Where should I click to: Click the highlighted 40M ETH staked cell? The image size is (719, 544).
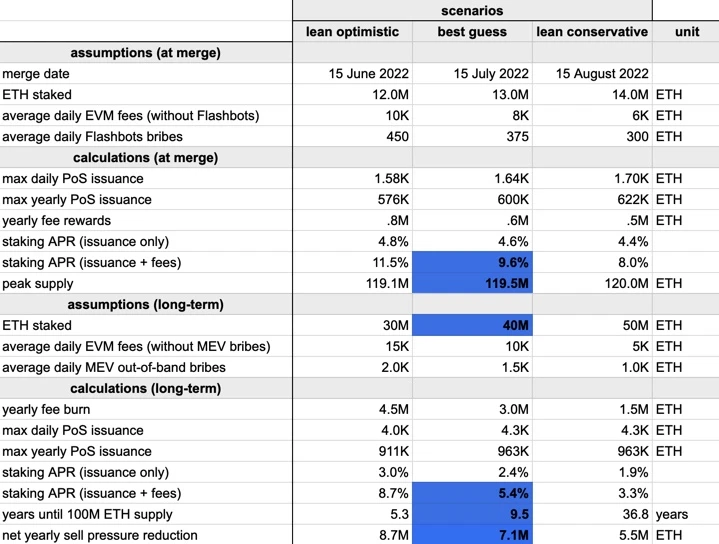pos(472,325)
